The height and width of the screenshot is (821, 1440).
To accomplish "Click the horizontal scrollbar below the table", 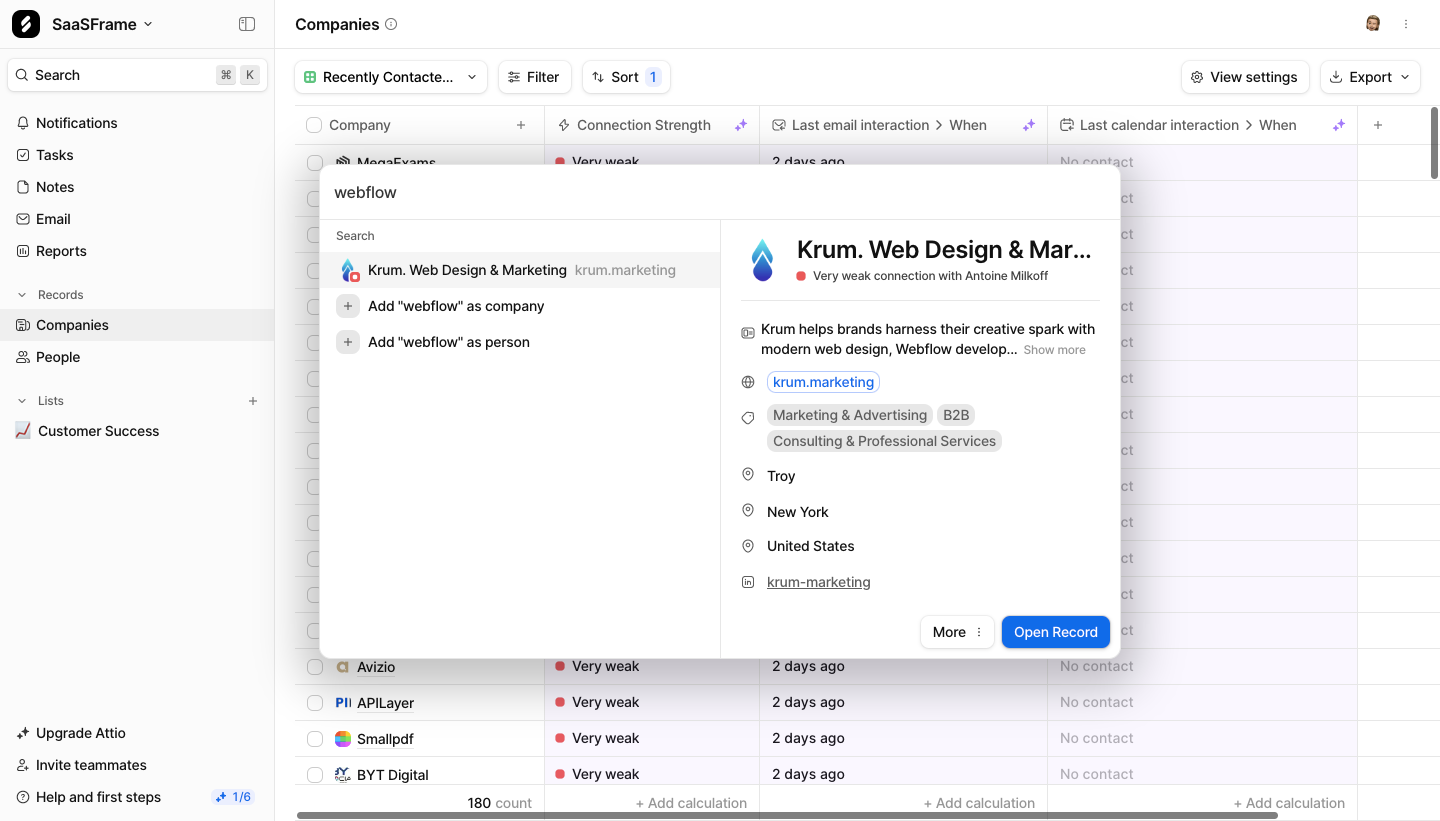I will (787, 815).
